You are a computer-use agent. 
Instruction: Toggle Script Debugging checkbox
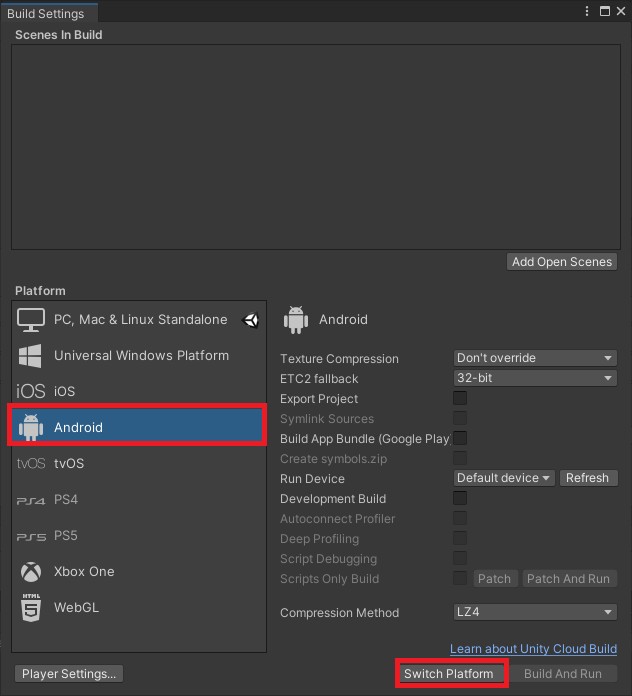click(x=460, y=558)
